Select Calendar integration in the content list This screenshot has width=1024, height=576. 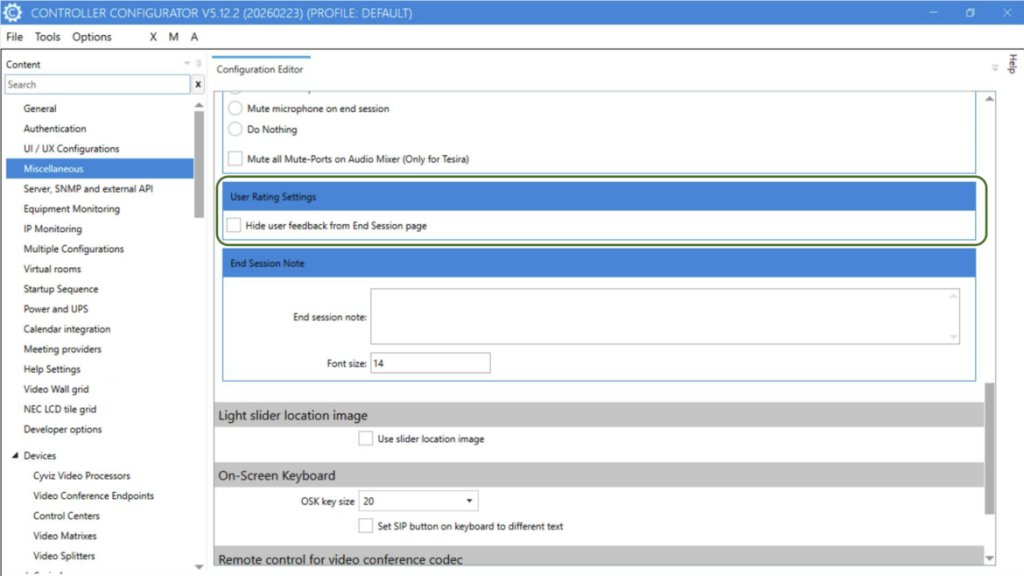pos(67,329)
